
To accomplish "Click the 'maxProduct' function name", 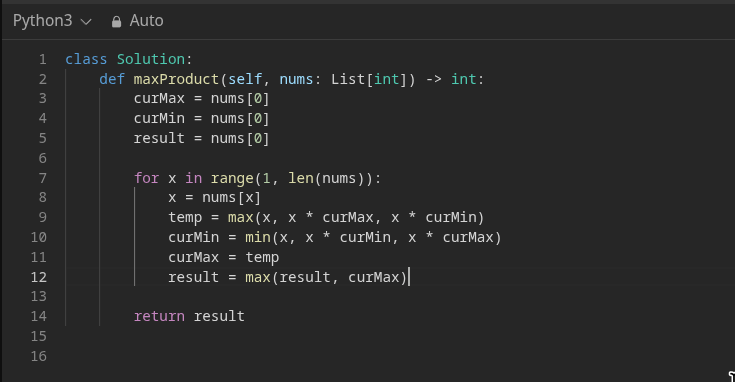I will point(176,79).
